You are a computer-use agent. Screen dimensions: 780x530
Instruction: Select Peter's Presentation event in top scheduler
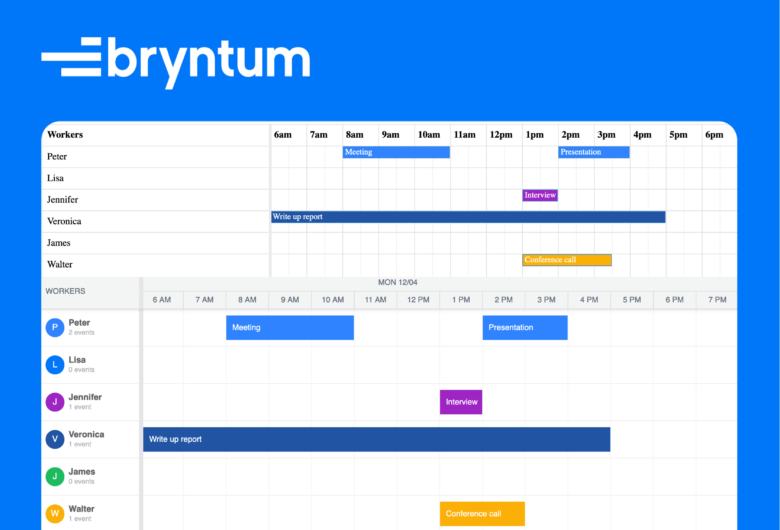point(594,152)
